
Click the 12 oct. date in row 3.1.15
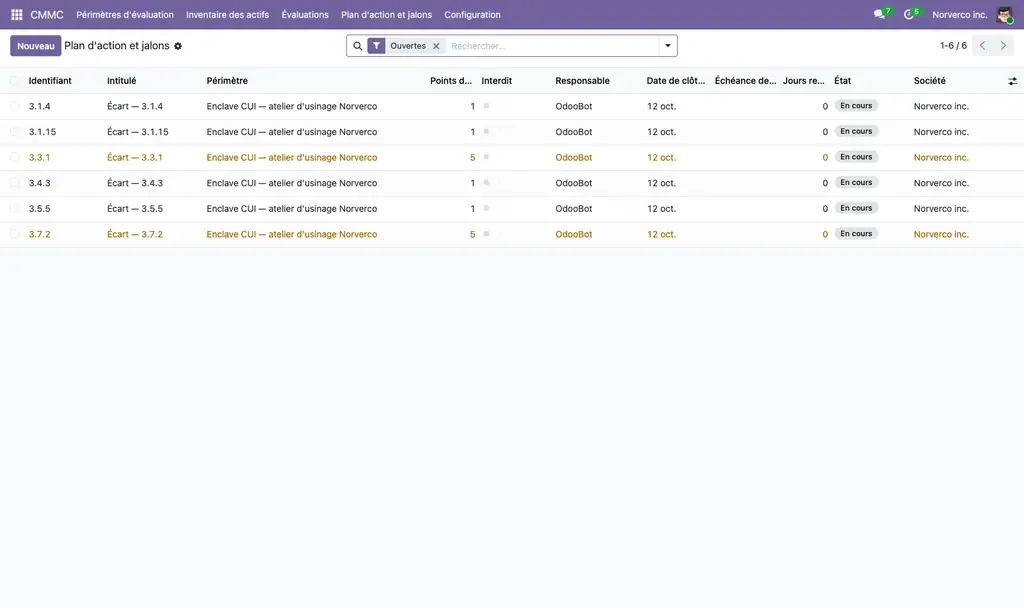coord(662,131)
